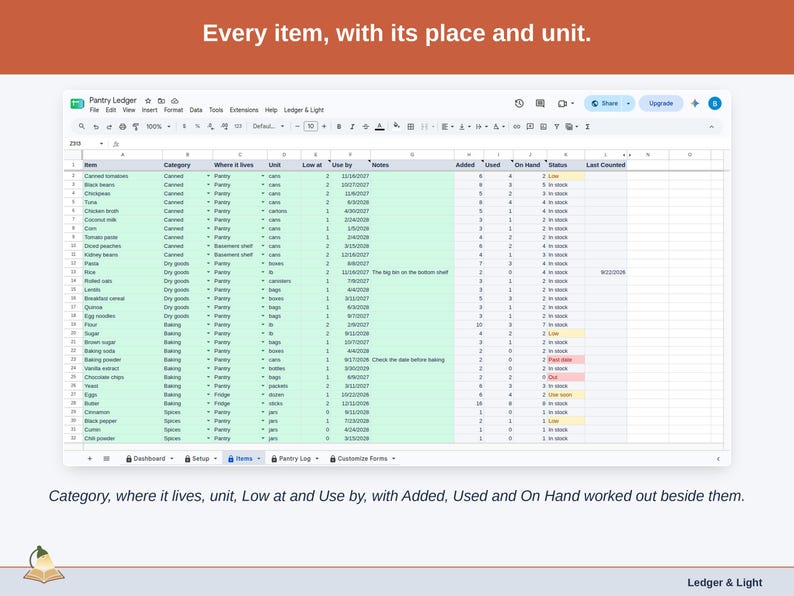Increase font size plus button
The image size is (794, 596).
coord(324,127)
